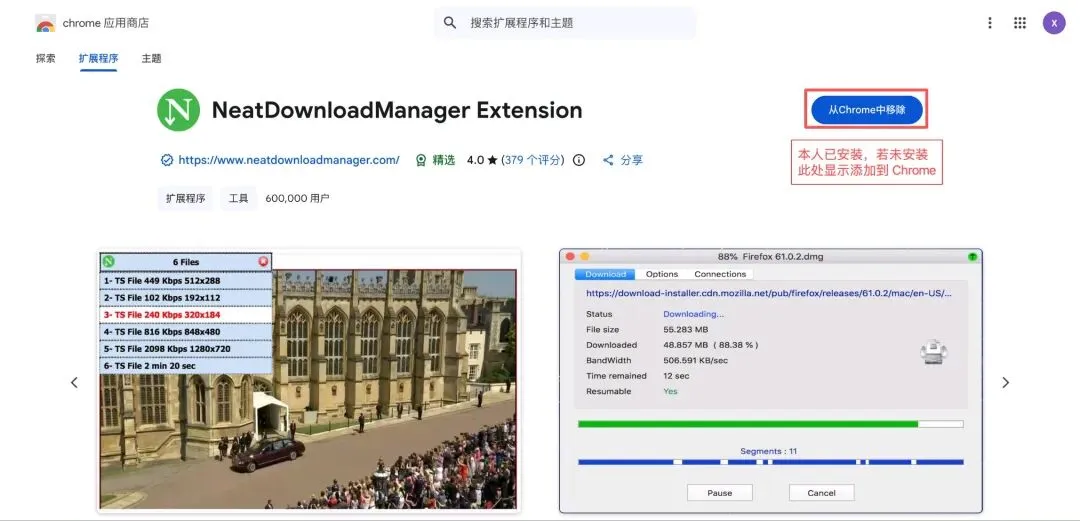
Task: Click the green N icon in 6 Files bar
Action: pyautogui.click(x=109, y=262)
